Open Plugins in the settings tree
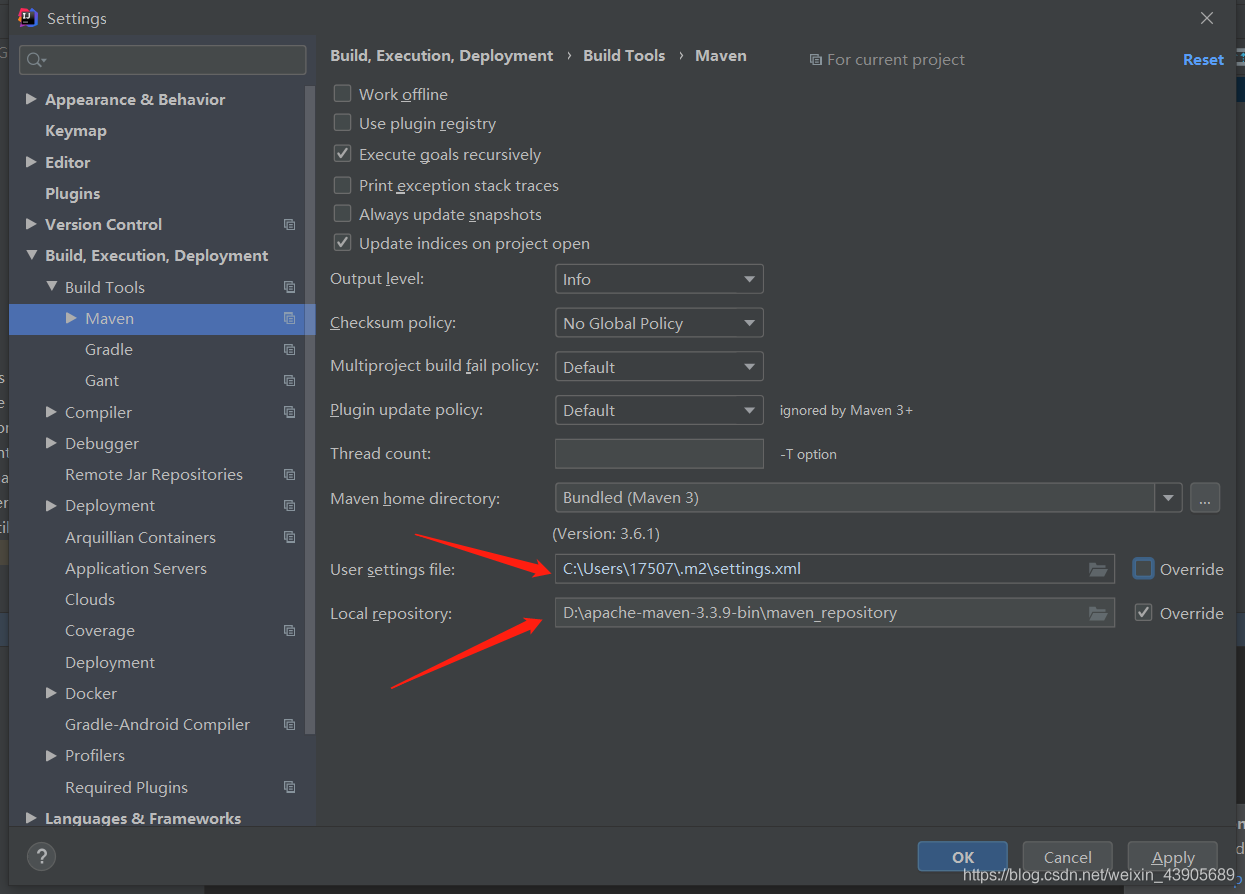 click(73, 193)
